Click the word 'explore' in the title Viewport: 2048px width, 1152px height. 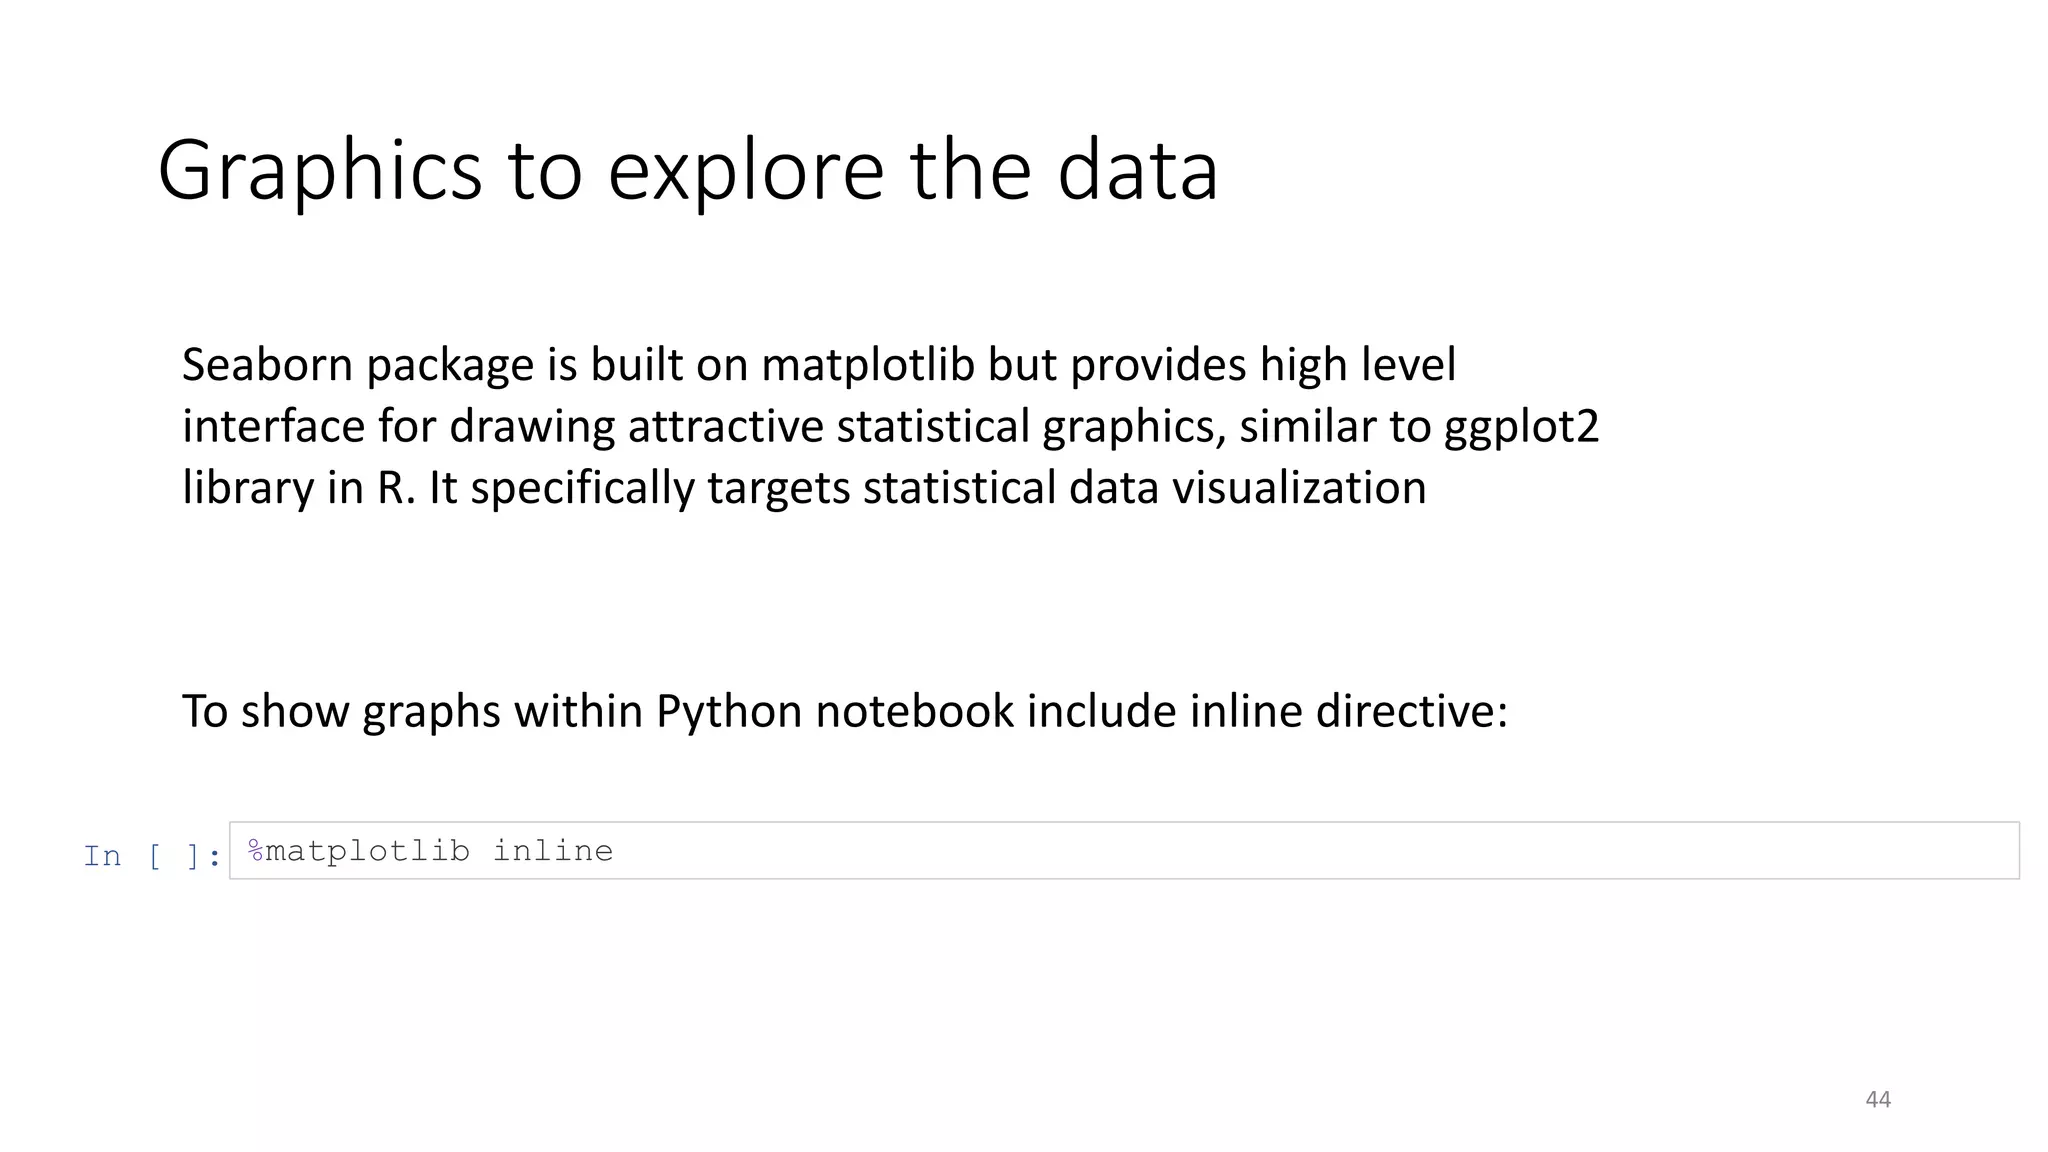pyautogui.click(x=745, y=170)
